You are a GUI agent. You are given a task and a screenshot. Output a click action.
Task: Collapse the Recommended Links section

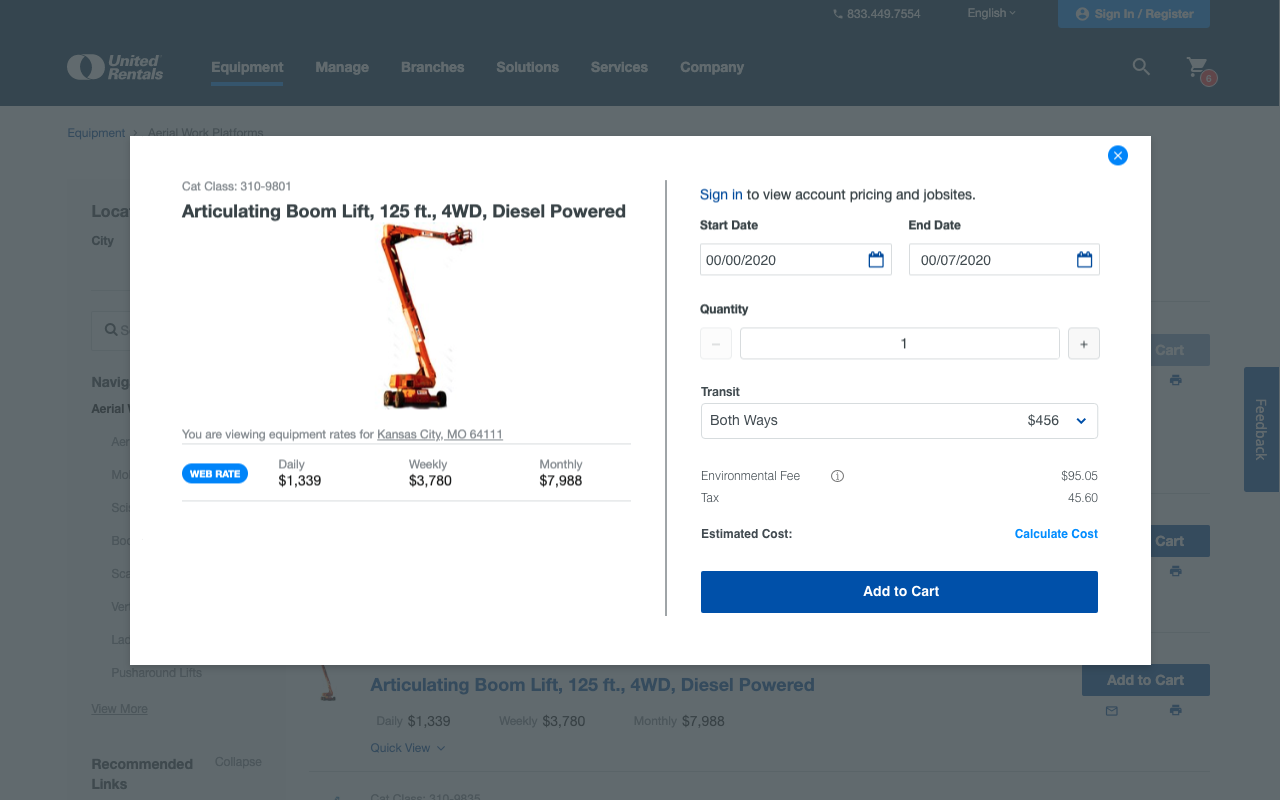238,762
